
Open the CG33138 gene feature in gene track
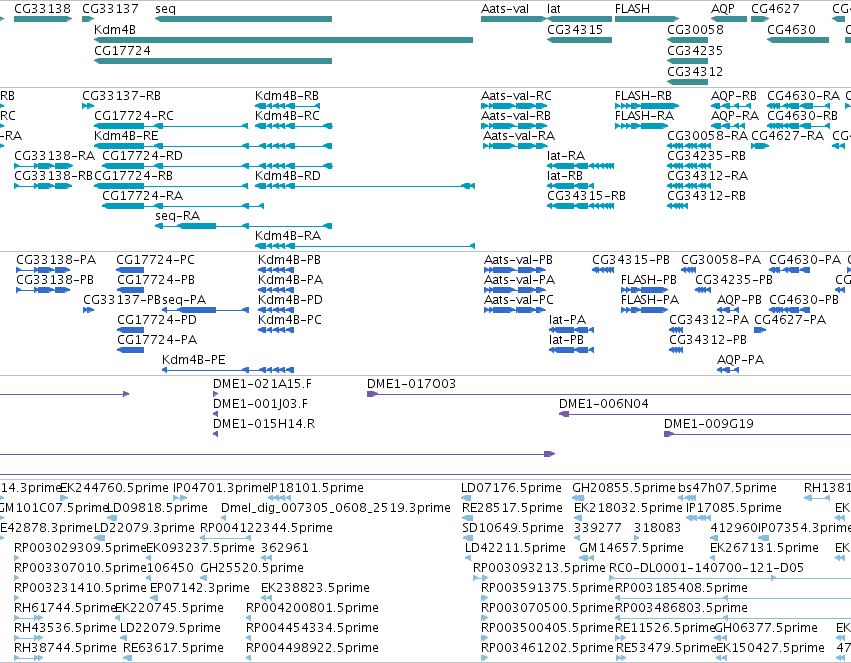(x=43, y=19)
